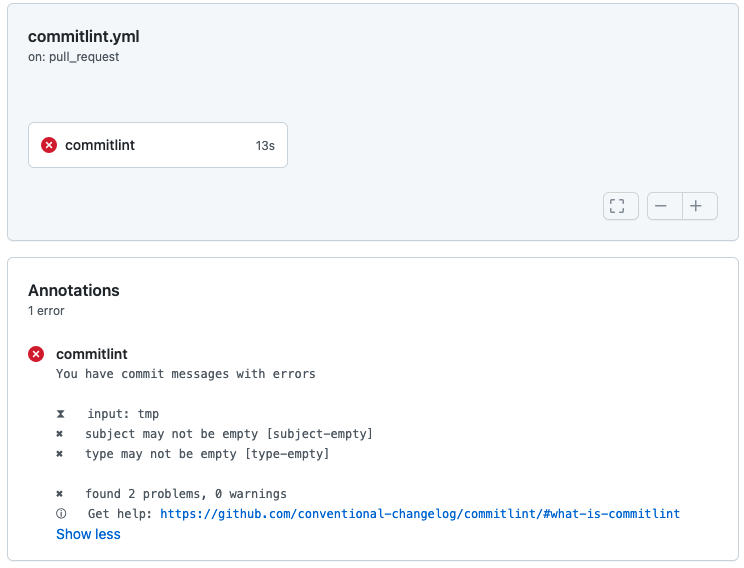Click the commitlint annotation title
Viewport: 744px width, 568px height.
click(92, 354)
